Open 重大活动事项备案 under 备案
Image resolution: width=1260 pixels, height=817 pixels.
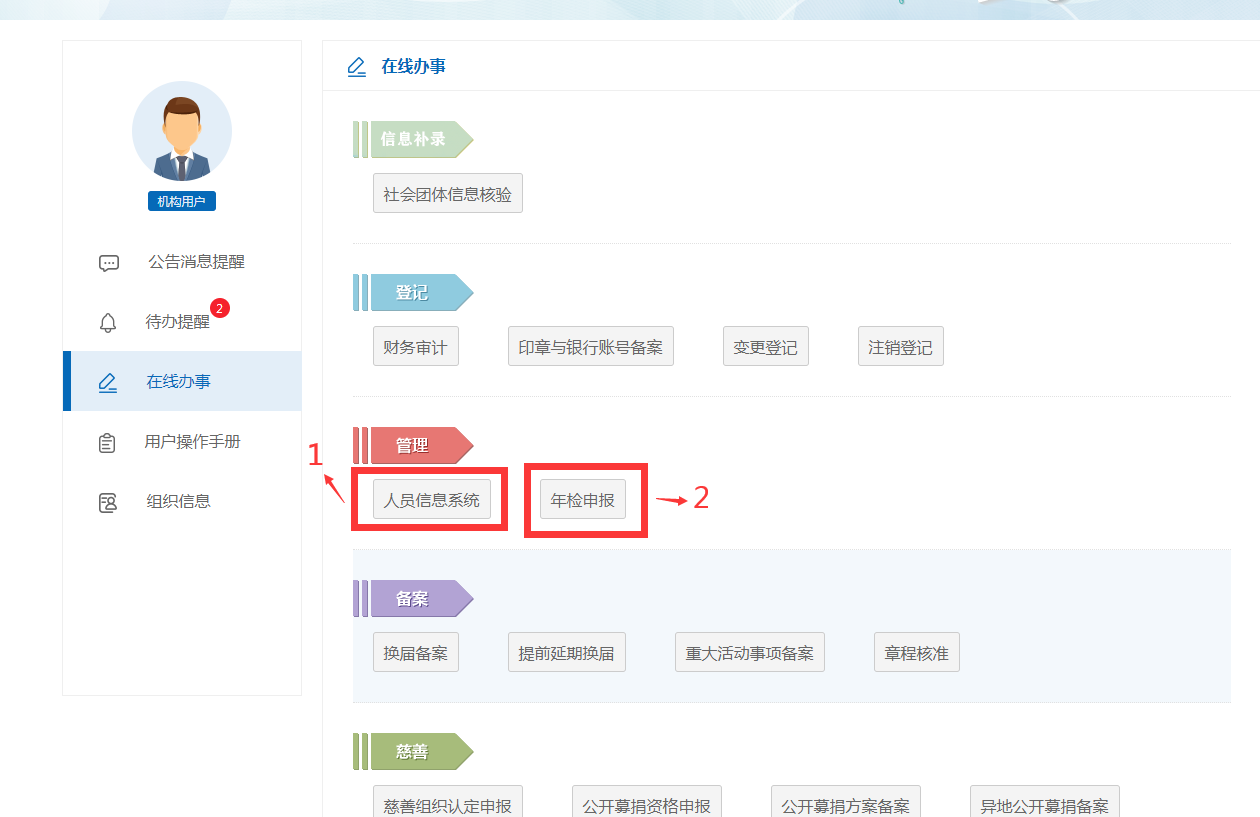(x=749, y=653)
